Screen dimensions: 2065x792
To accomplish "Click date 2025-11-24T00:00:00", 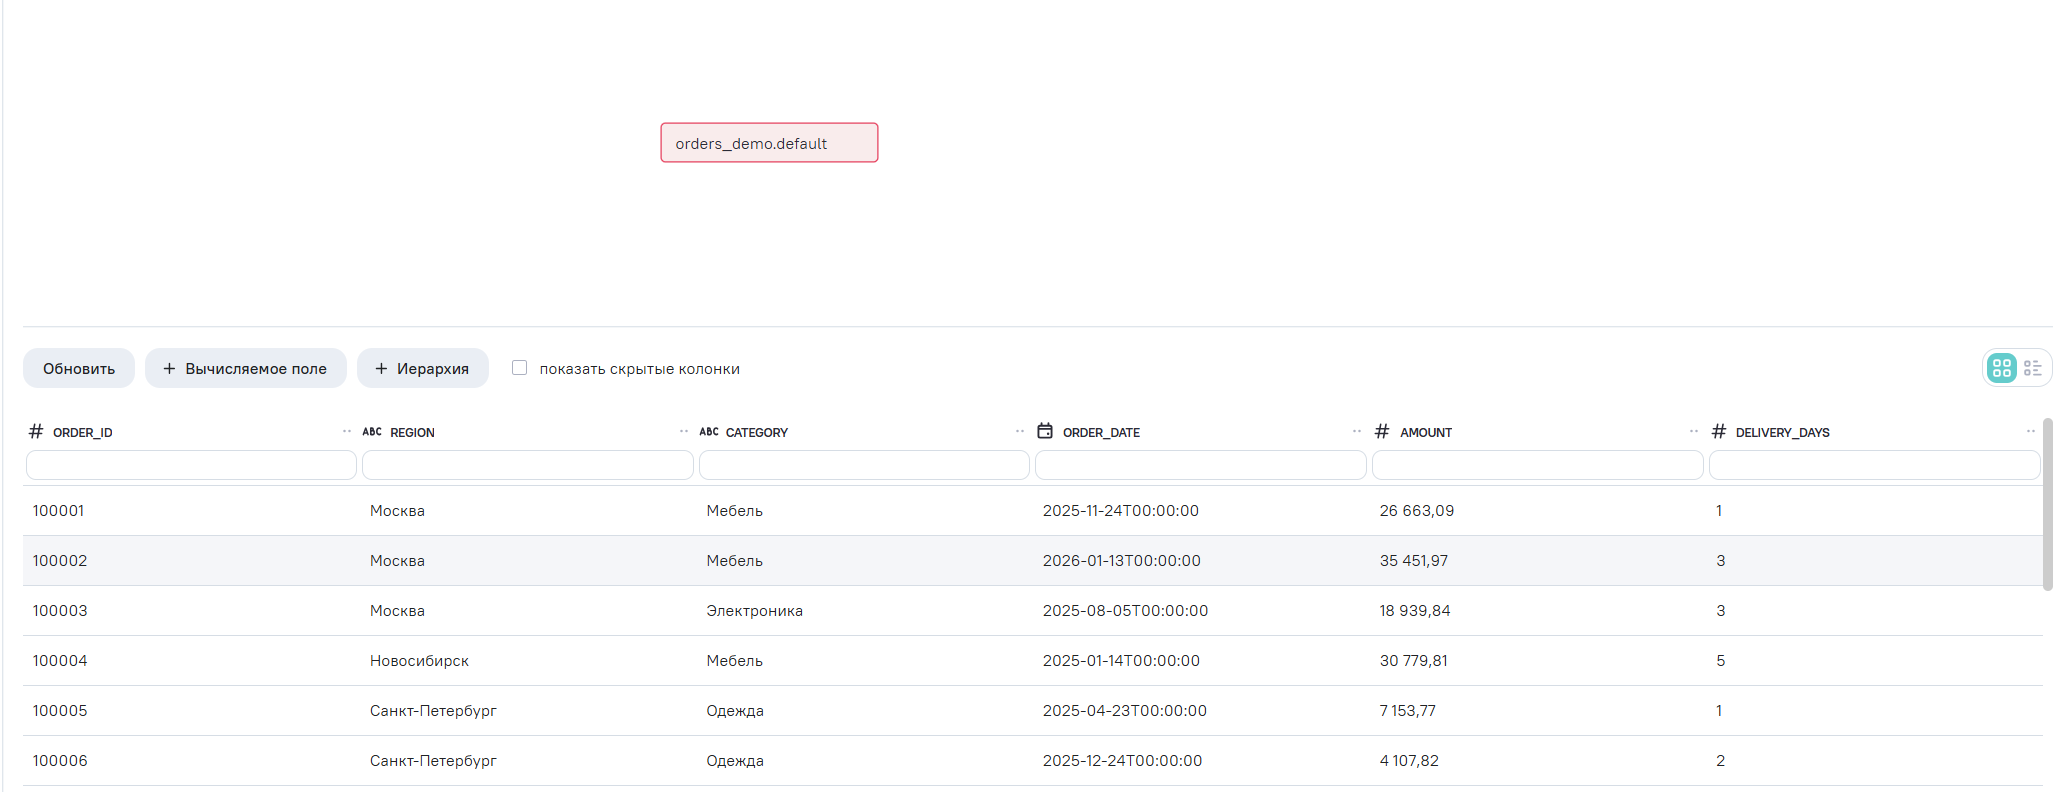I will tap(1121, 511).
